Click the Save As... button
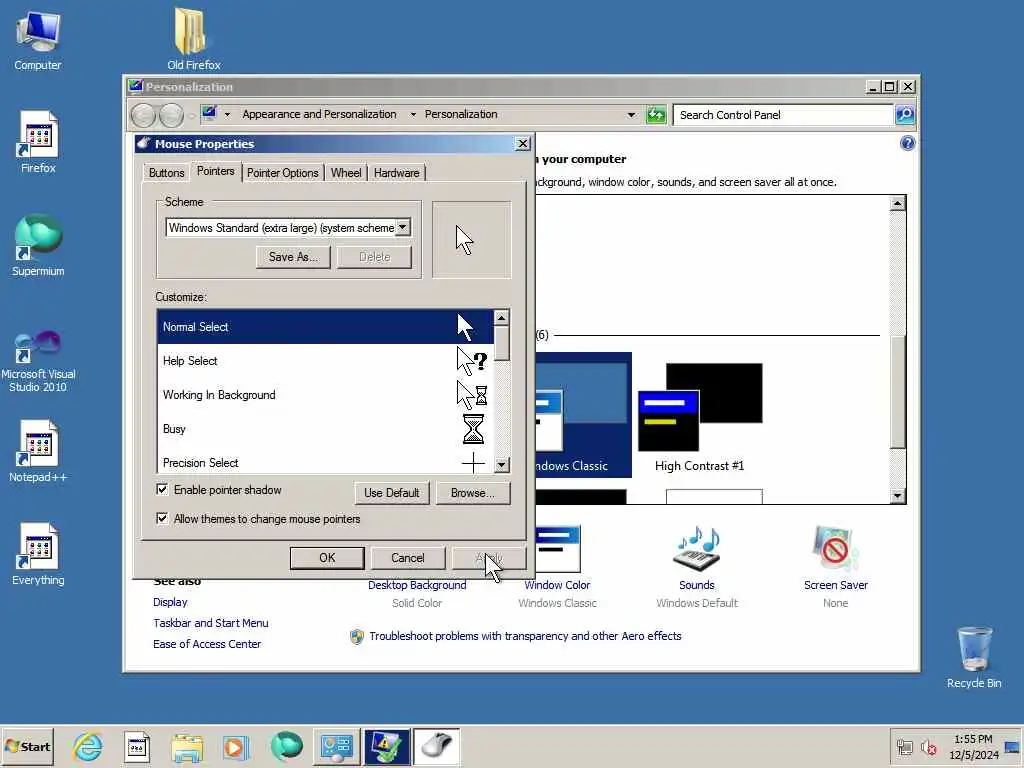1024x768 pixels. coord(293,257)
